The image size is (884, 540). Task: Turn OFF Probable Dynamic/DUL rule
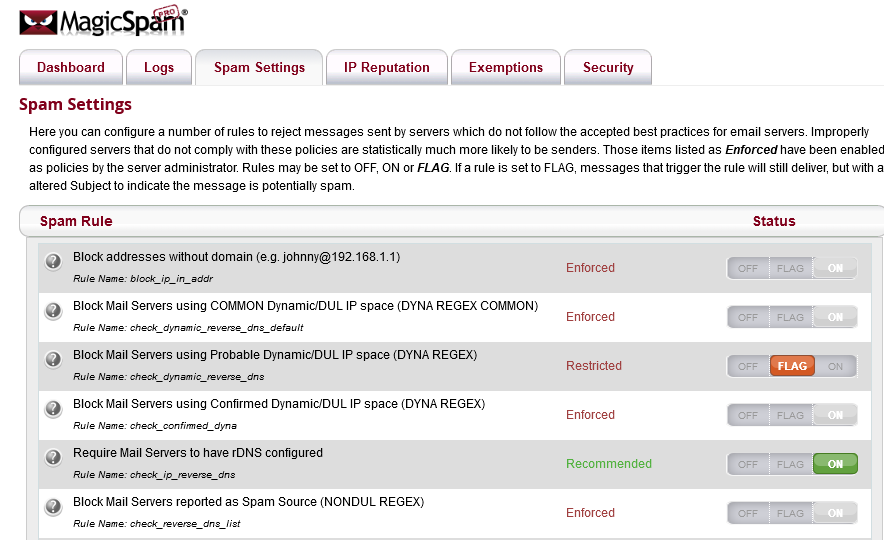[x=748, y=366]
